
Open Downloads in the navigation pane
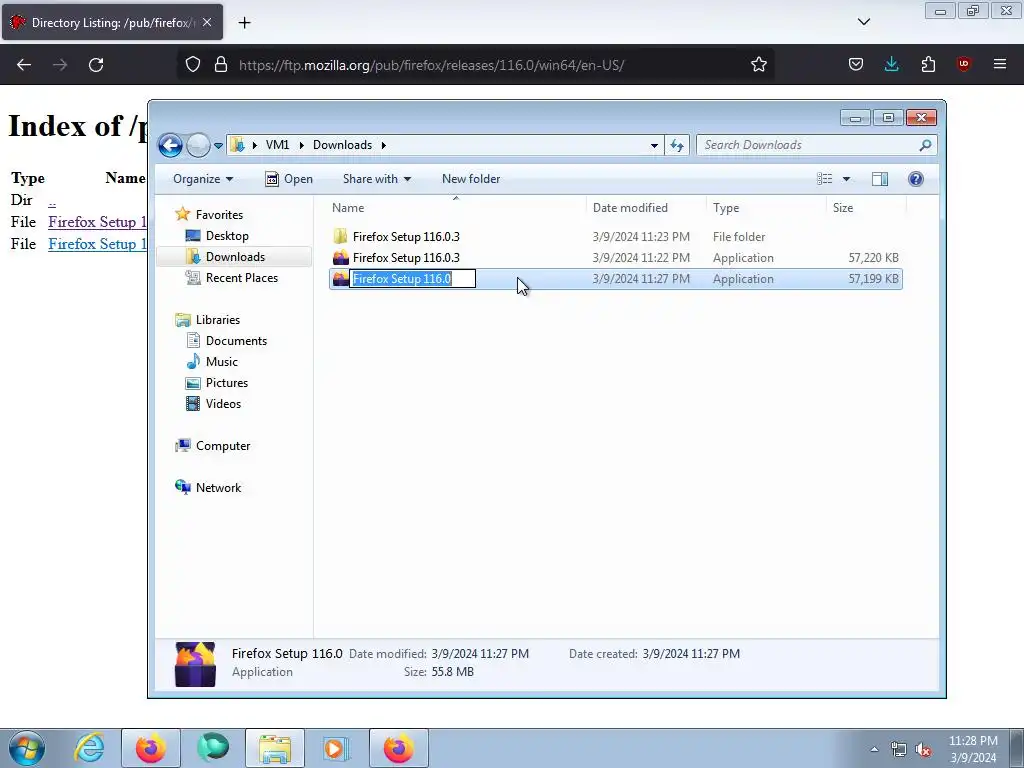point(235,257)
